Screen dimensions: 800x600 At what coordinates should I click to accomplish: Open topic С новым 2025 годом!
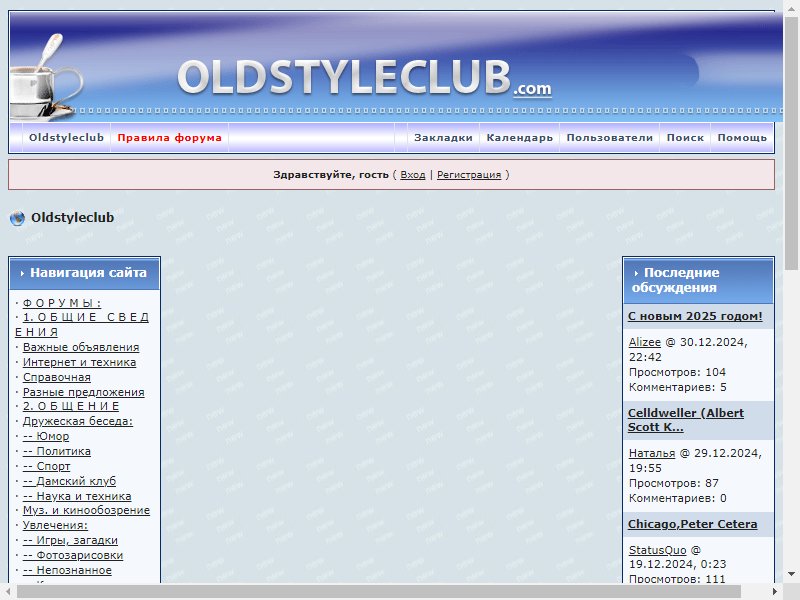(x=695, y=316)
